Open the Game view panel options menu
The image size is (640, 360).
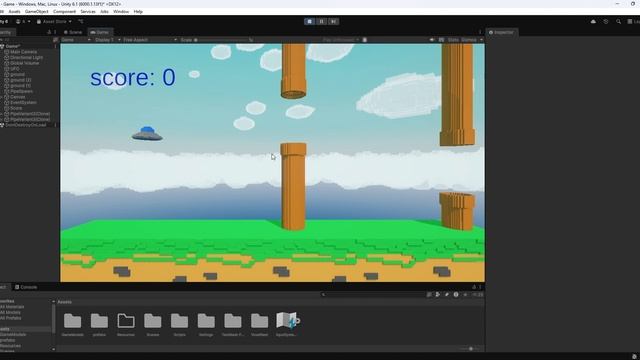click(x=480, y=32)
